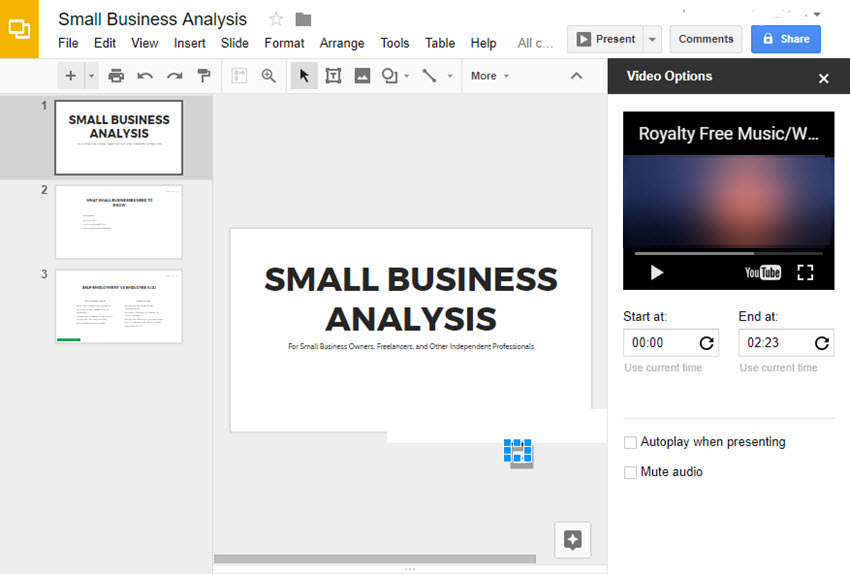850x574 pixels.
Task: Click the zoom to fit icon
Action: pyautogui.click(x=239, y=76)
